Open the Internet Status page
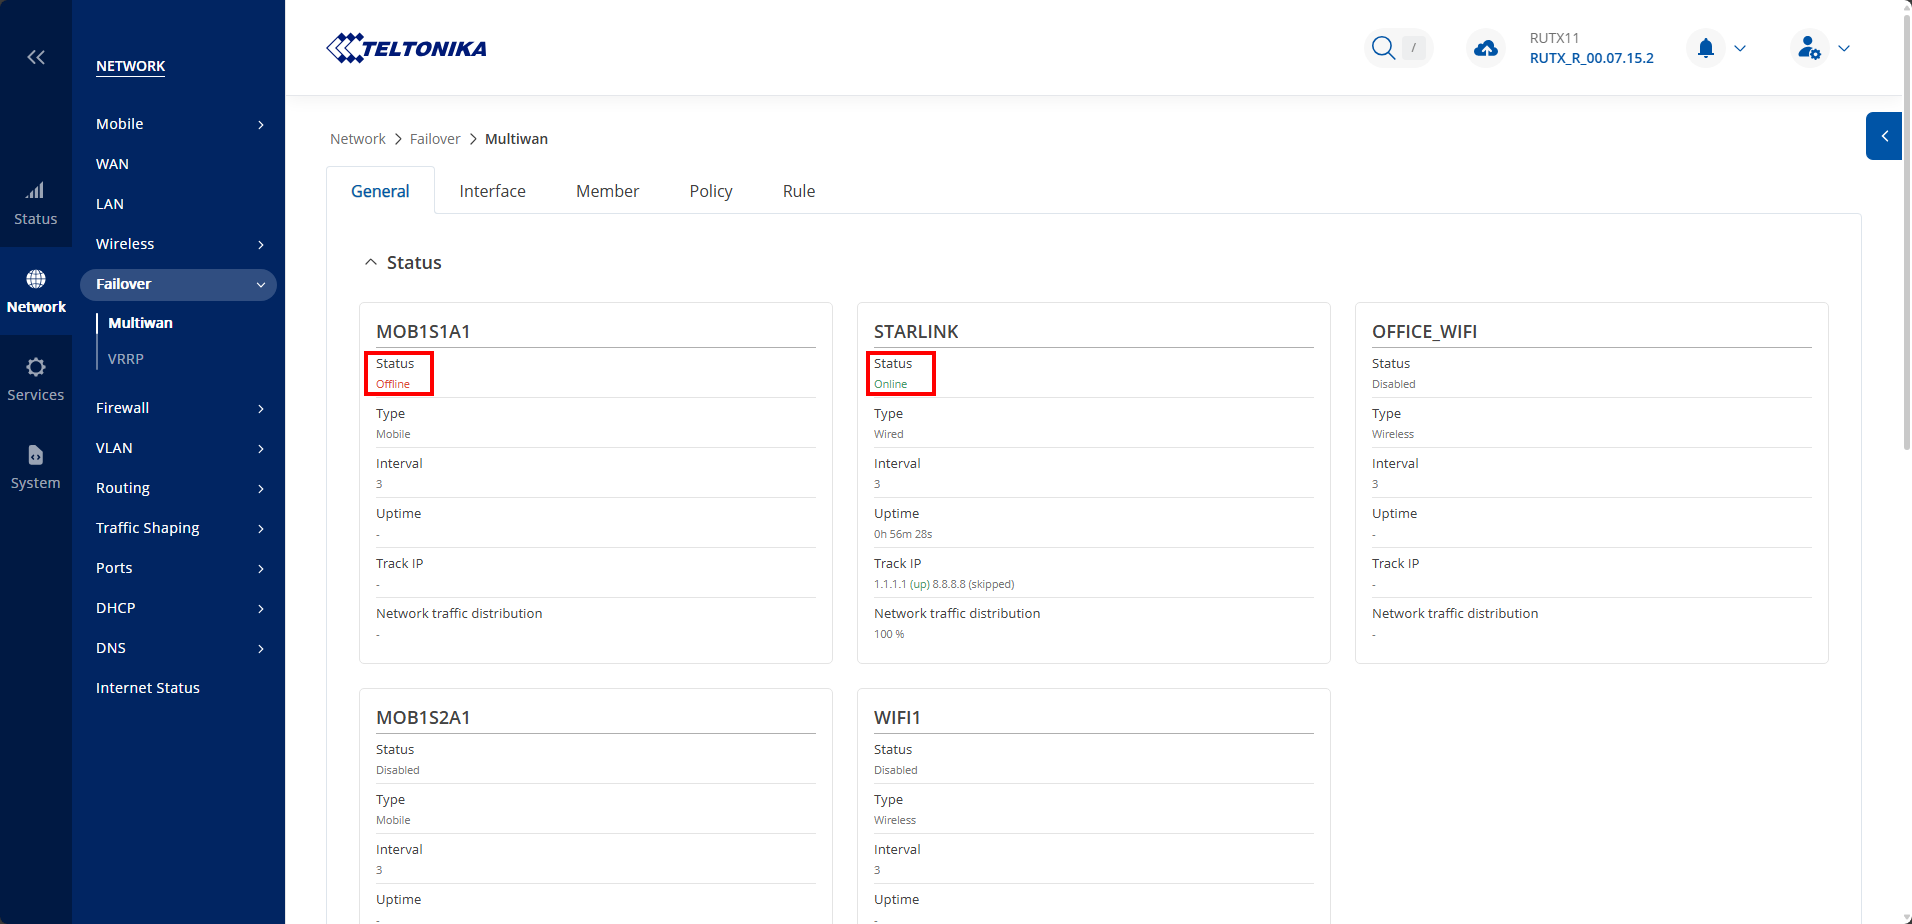This screenshot has height=924, width=1912. [x=148, y=688]
